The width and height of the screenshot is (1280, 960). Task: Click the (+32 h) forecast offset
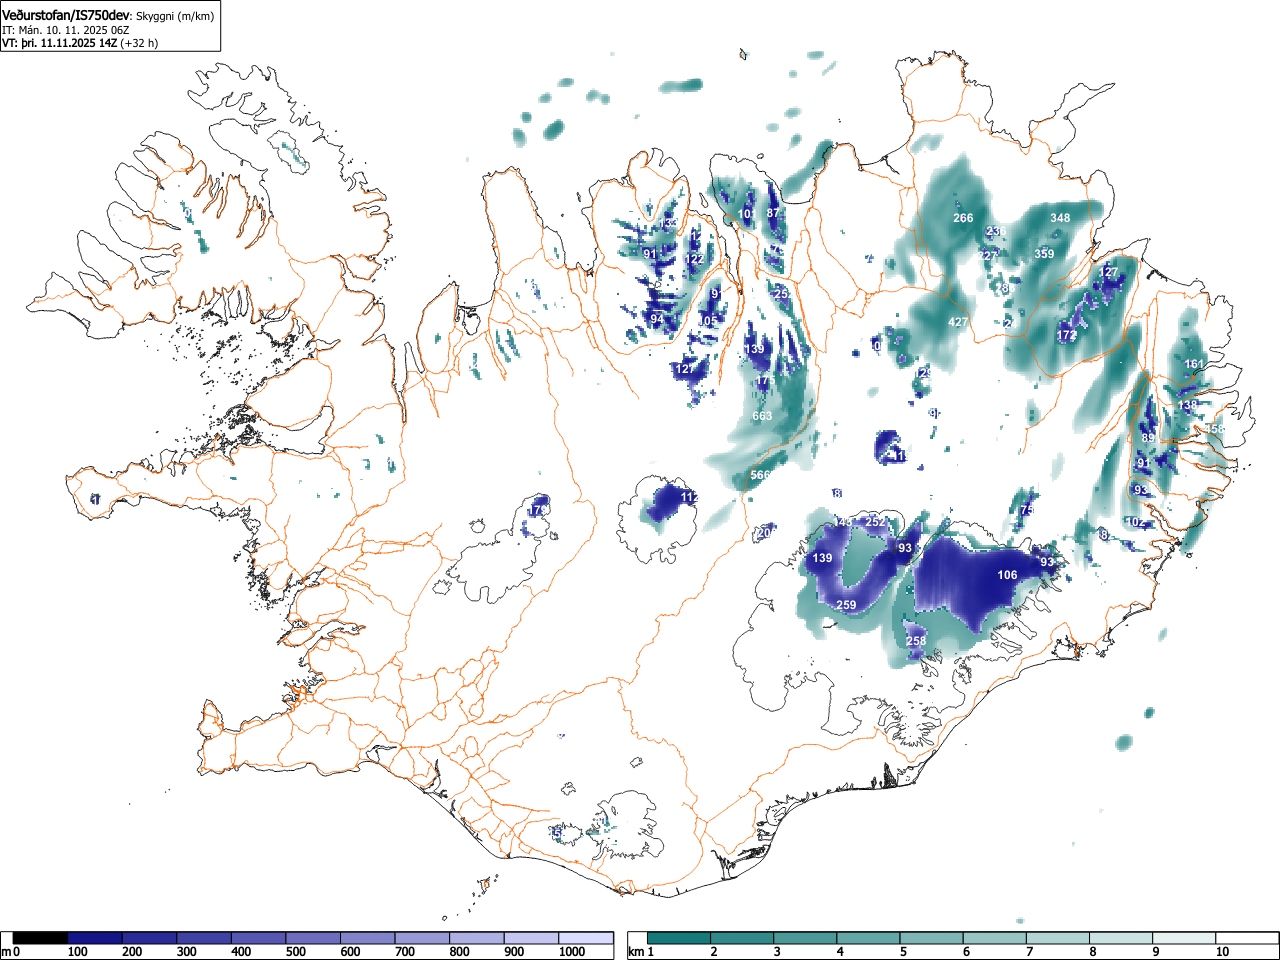[x=139, y=43]
